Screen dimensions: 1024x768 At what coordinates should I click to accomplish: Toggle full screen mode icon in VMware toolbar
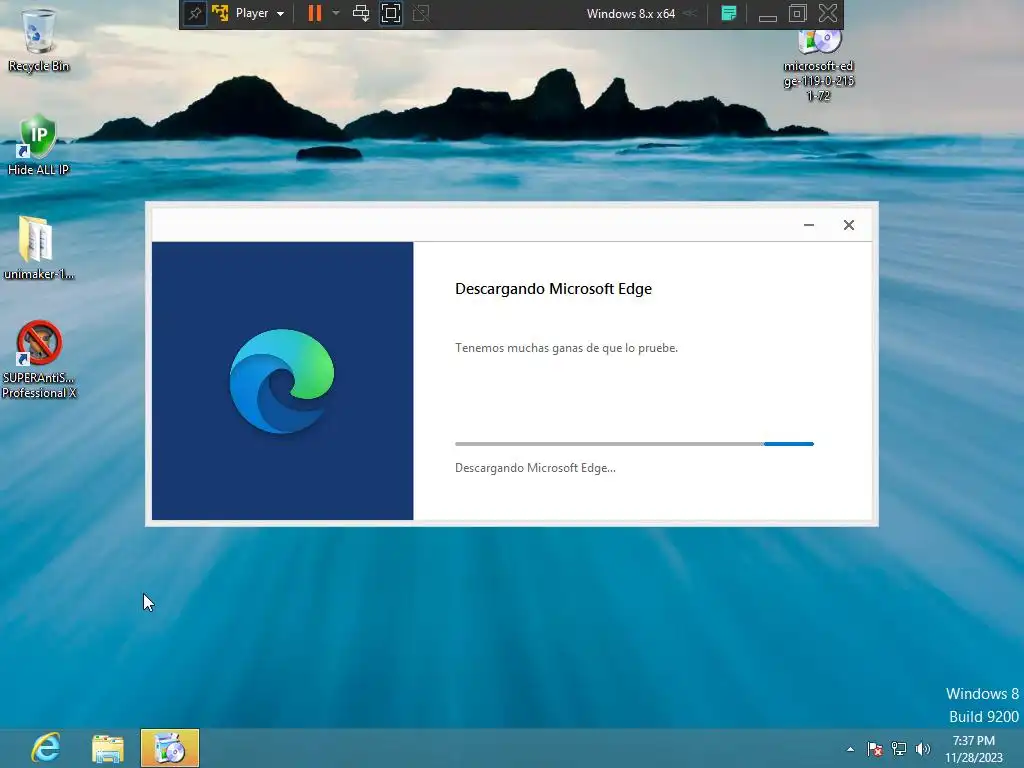(391, 14)
